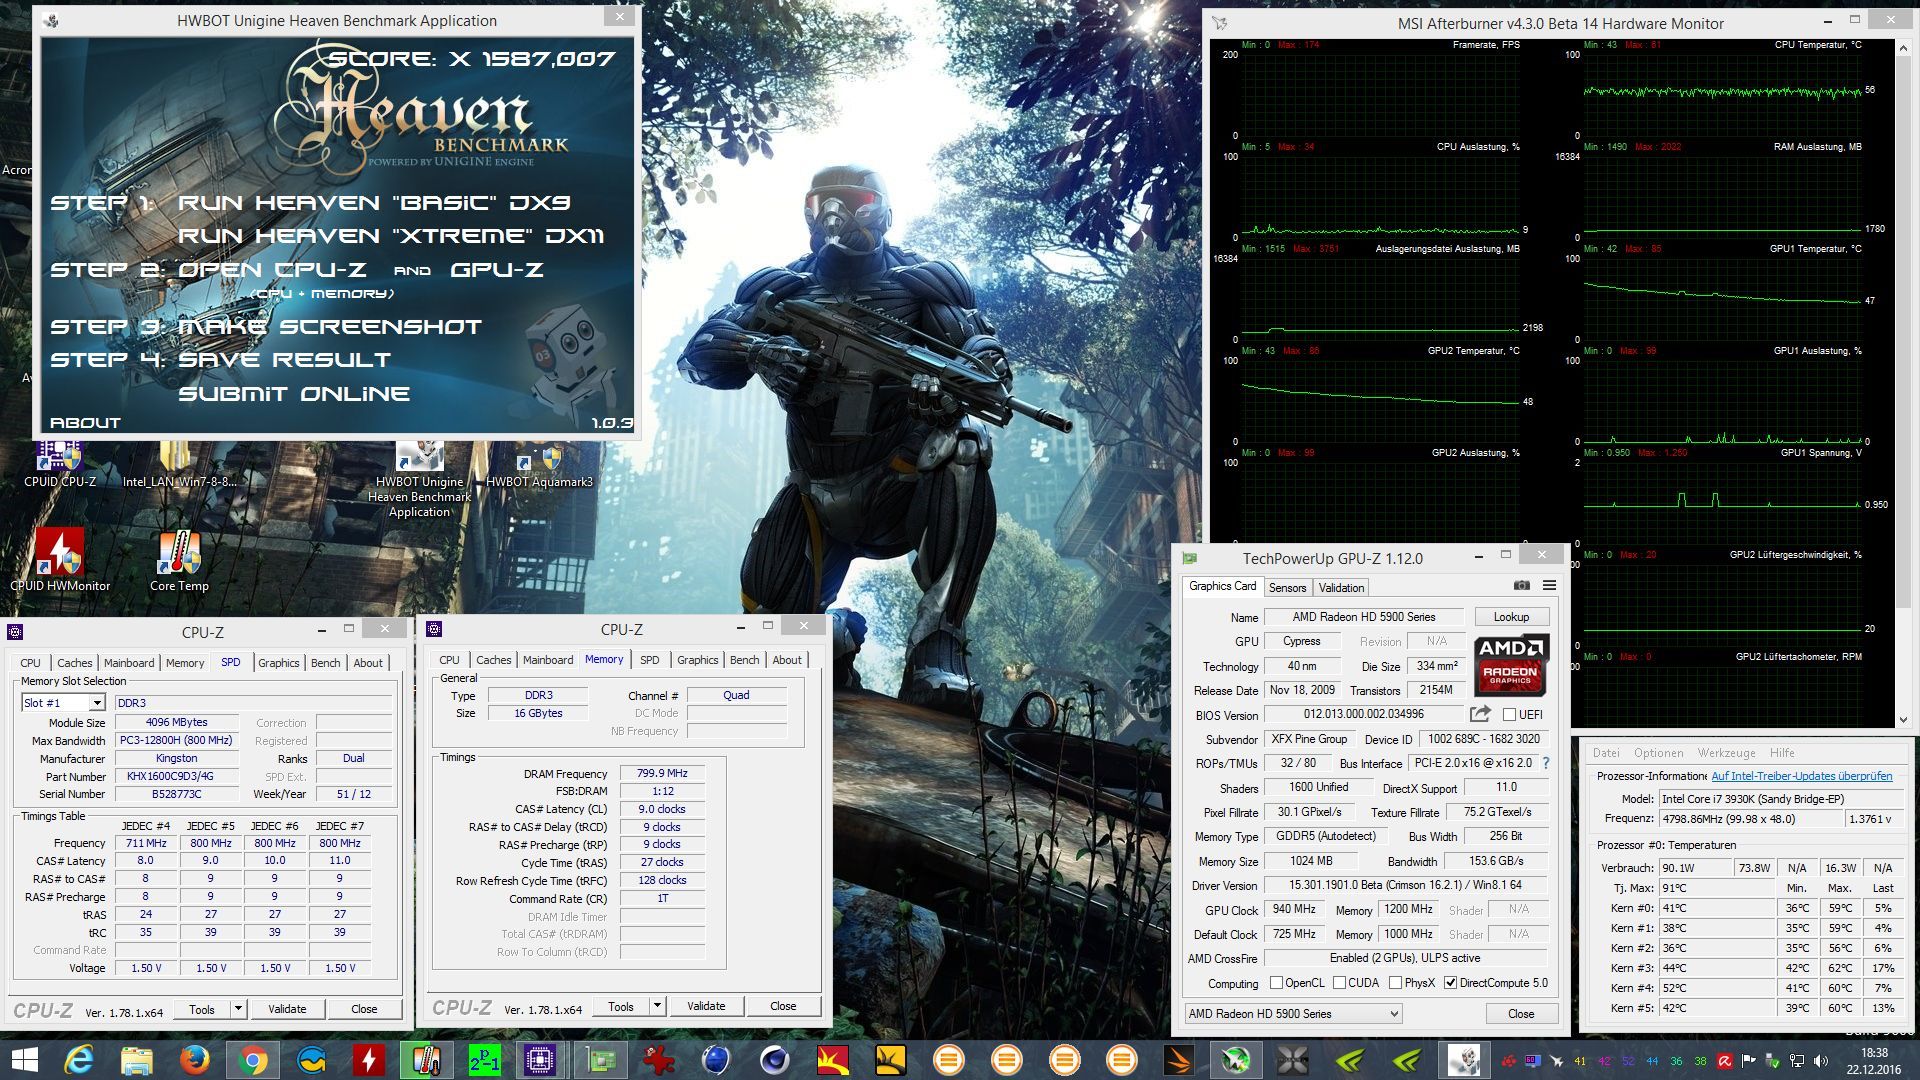Click ABOUT in the Heaven Benchmark window

pos(85,423)
